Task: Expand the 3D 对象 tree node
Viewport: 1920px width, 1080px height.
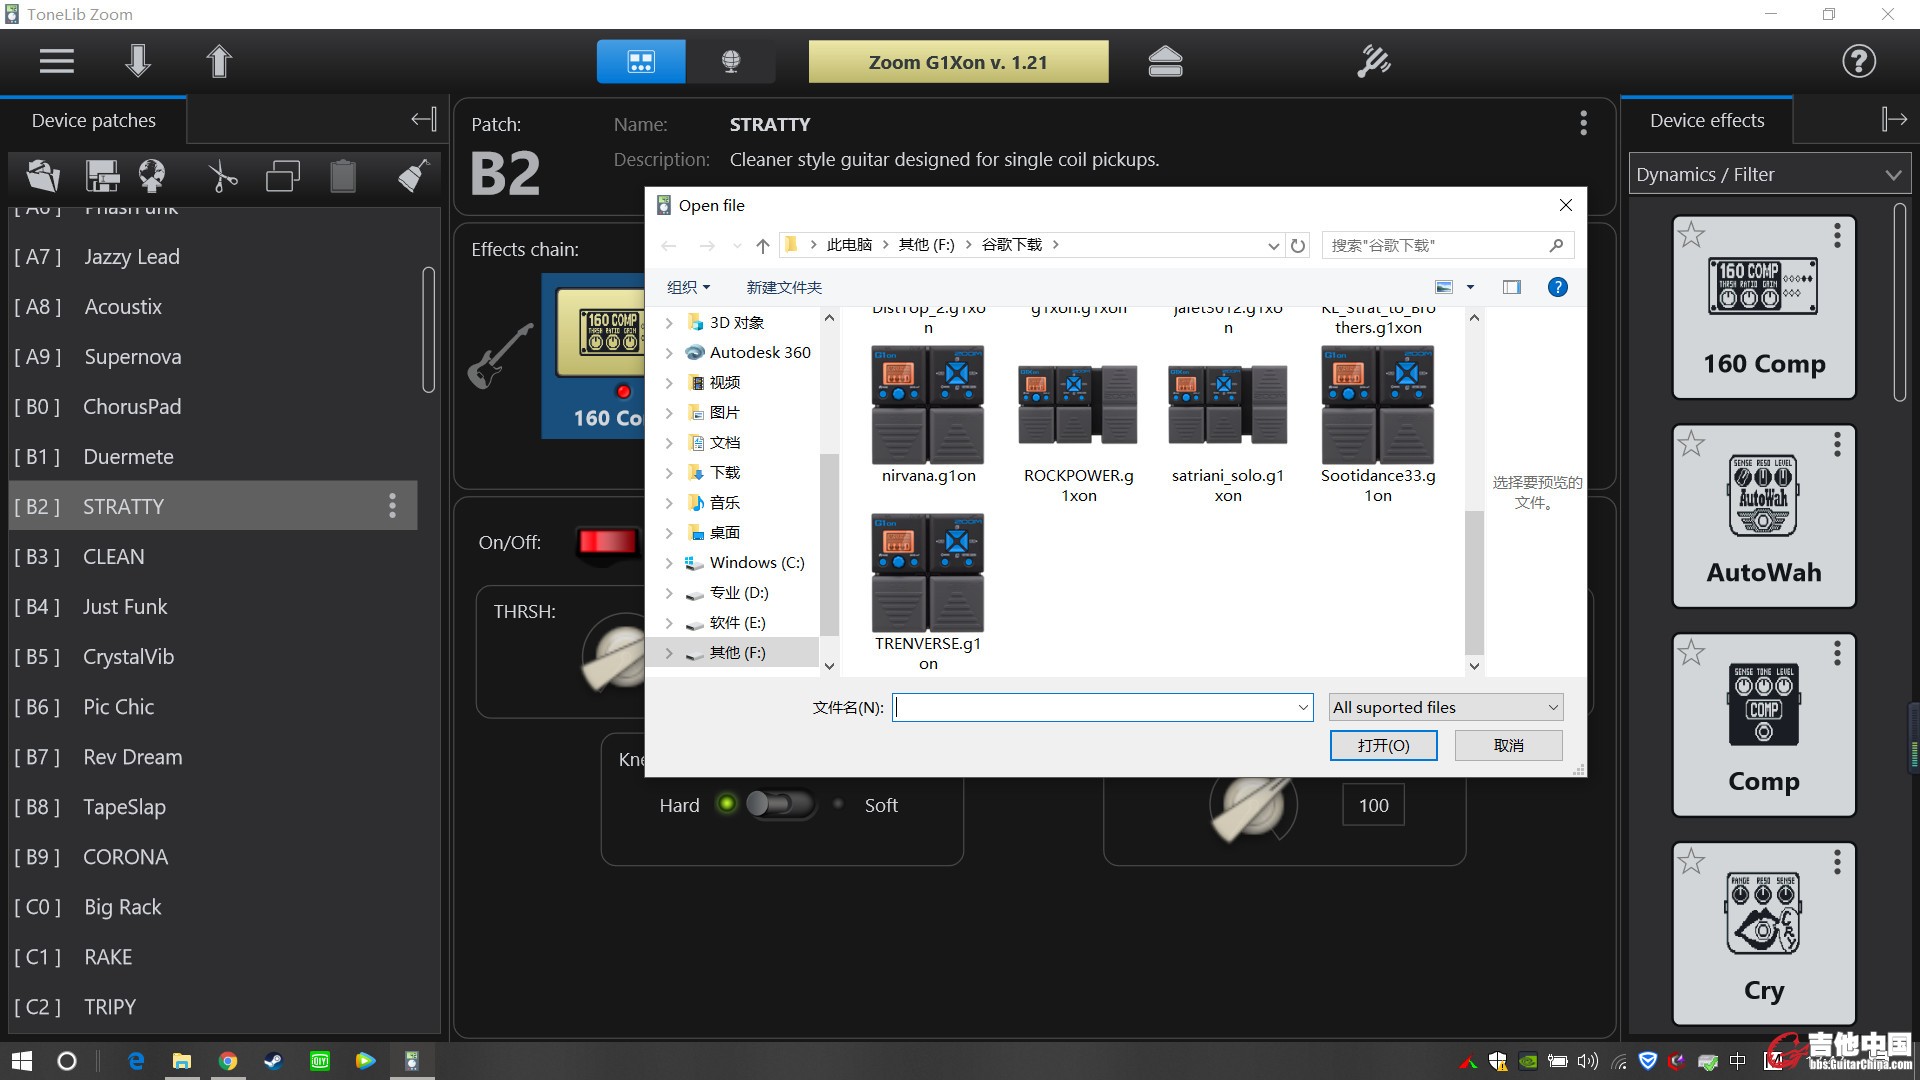Action: tap(669, 323)
